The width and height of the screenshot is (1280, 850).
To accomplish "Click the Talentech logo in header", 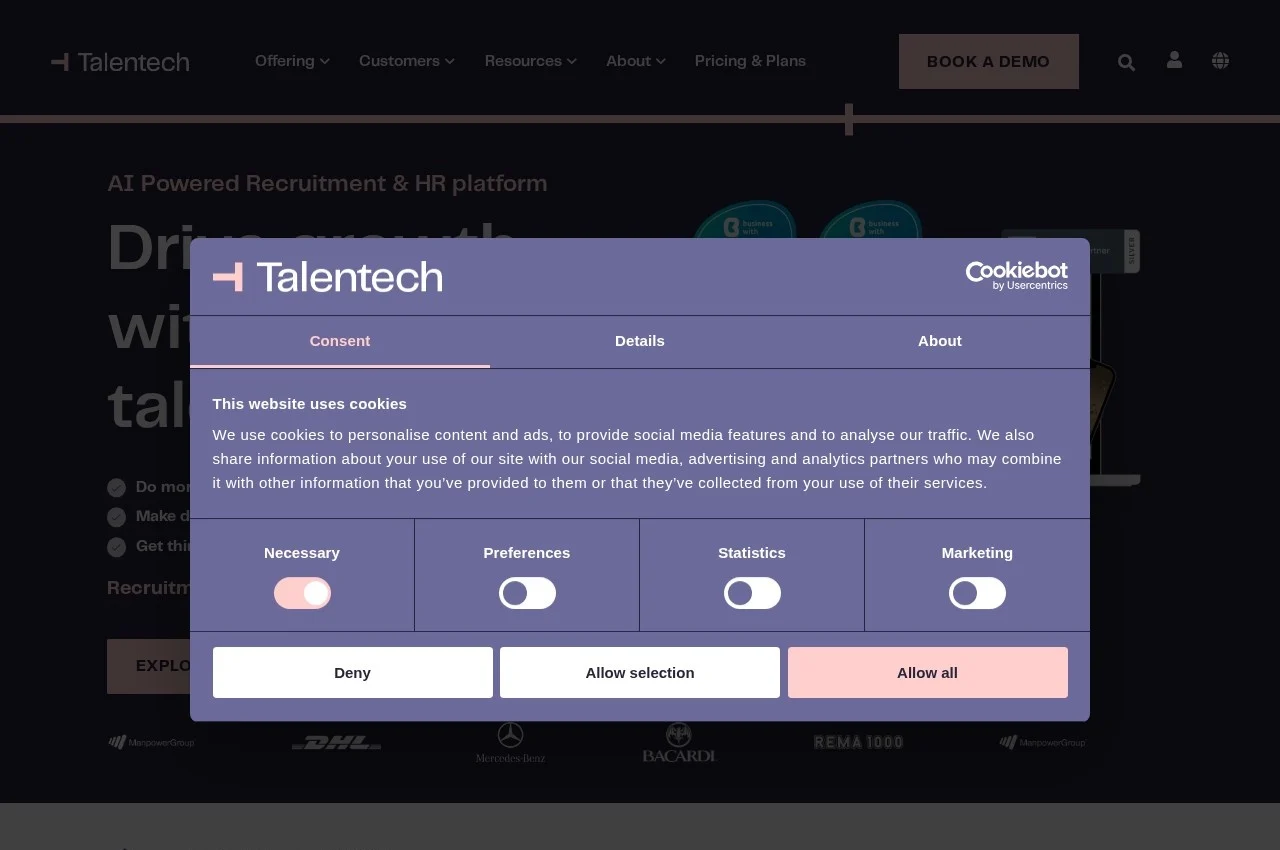I will click(x=120, y=62).
